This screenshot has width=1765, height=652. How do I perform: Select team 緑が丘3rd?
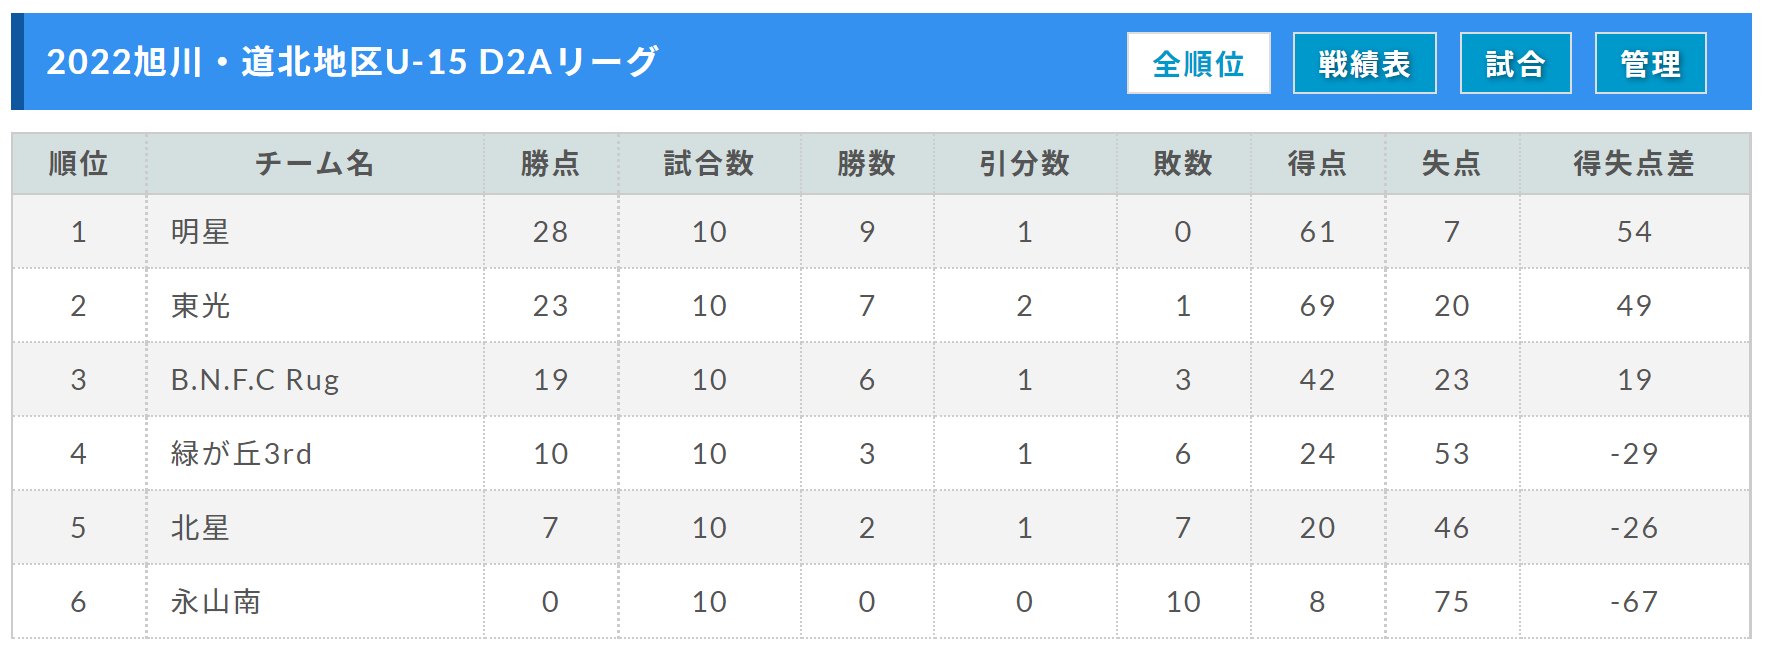[241, 454]
